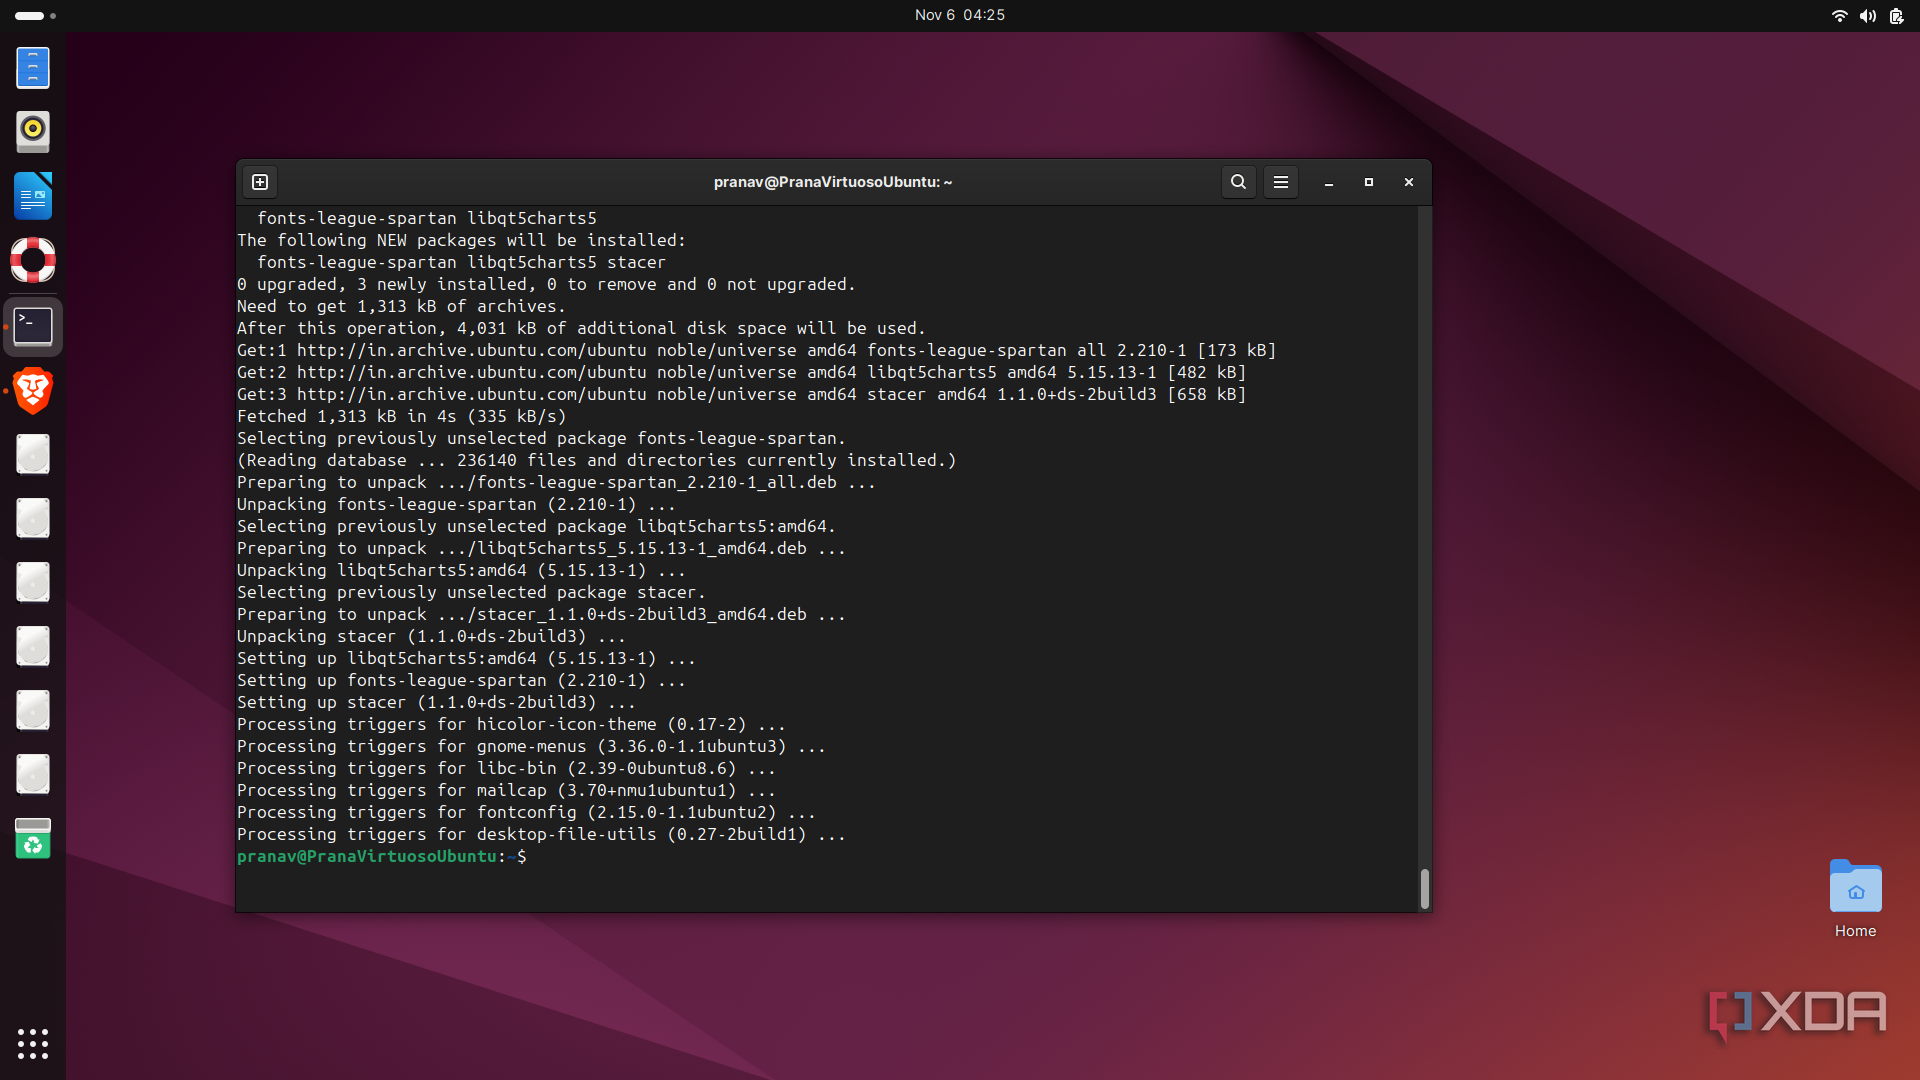Open a new terminal tab
Viewport: 1920px width, 1080px height.
(x=260, y=182)
